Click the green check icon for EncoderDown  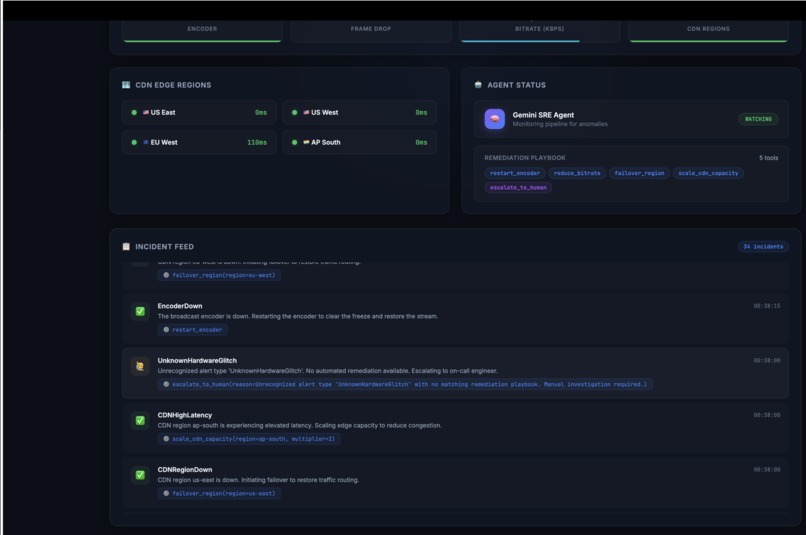click(x=140, y=311)
